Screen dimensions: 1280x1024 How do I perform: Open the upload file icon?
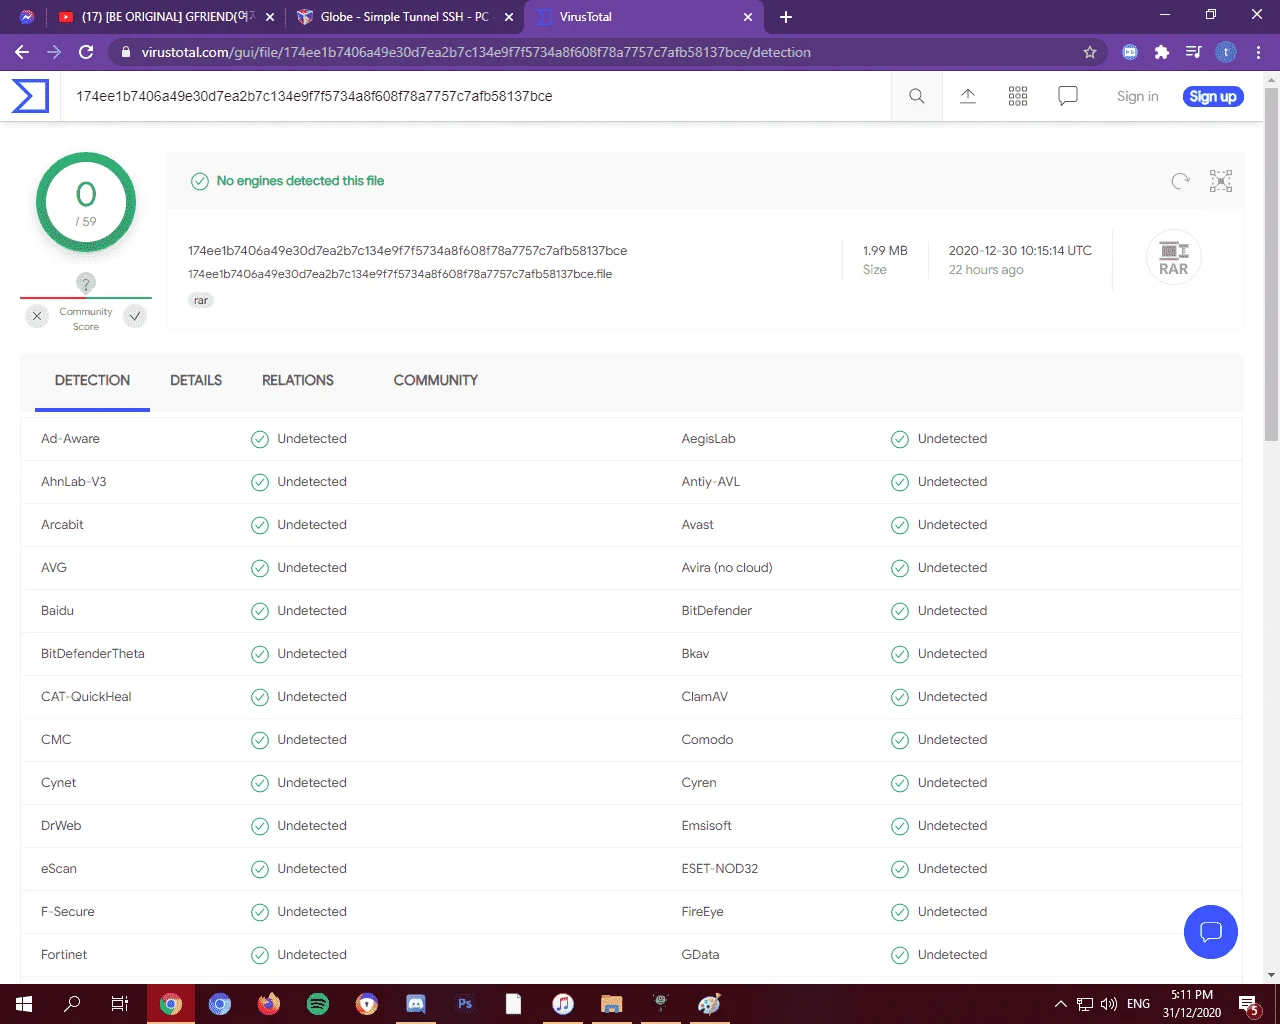968,96
